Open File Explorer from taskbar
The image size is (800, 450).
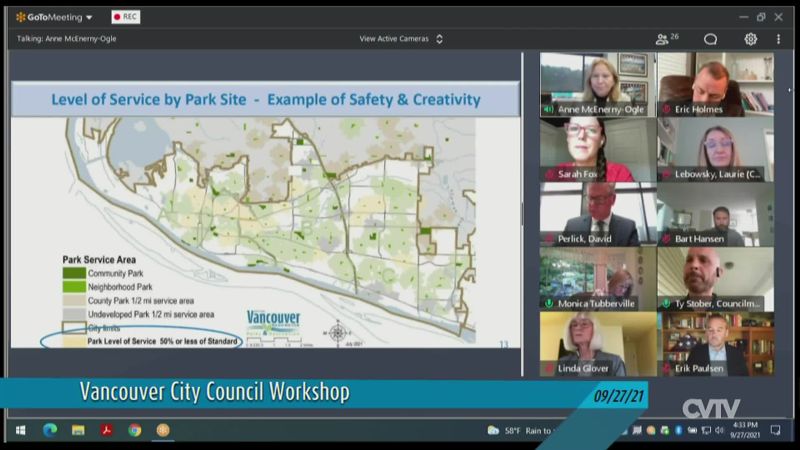click(x=77, y=430)
